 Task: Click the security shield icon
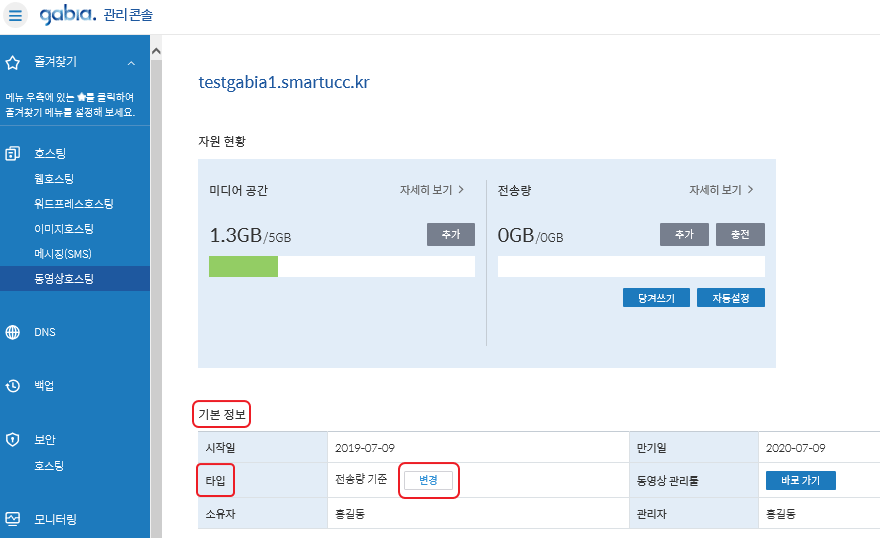pyautogui.click(x=12, y=440)
